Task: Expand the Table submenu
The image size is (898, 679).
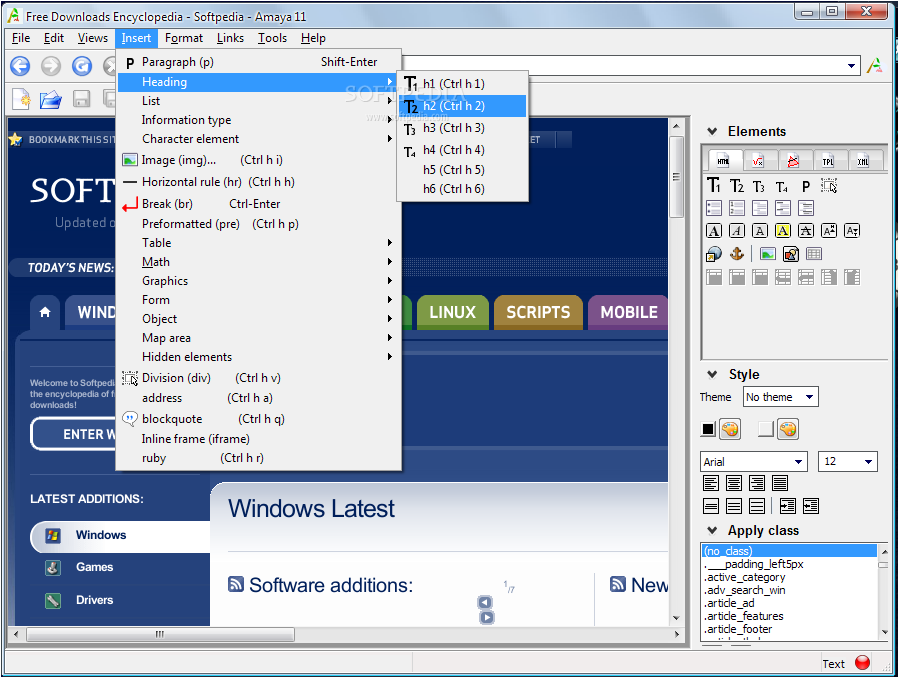Action: tap(259, 243)
